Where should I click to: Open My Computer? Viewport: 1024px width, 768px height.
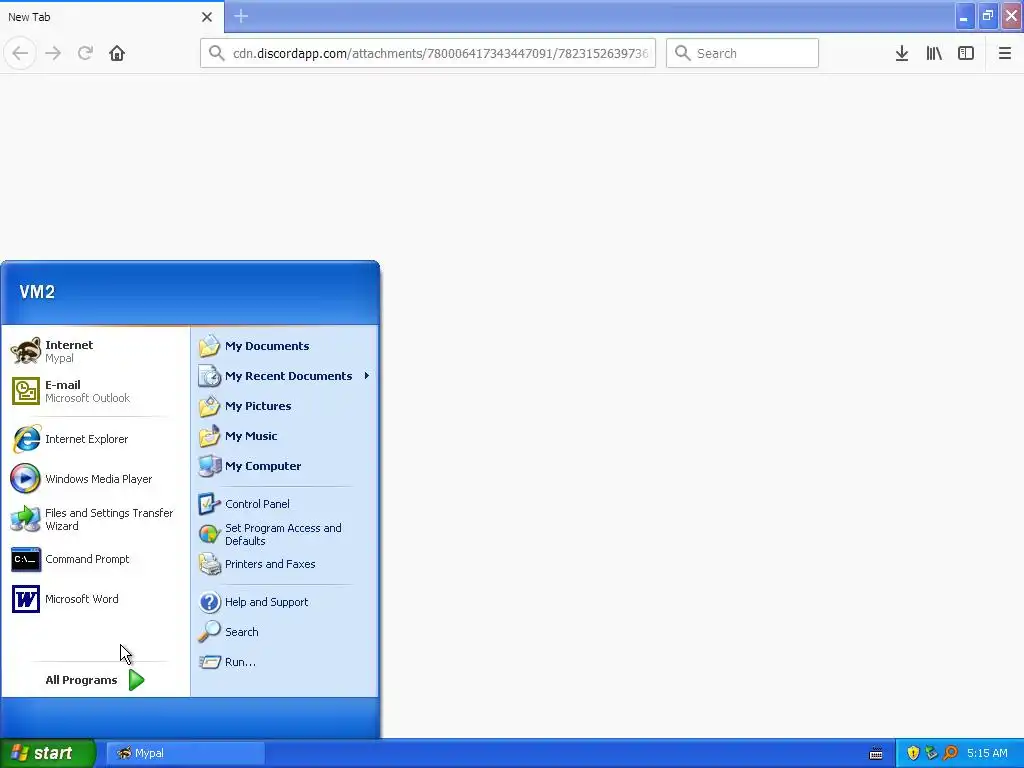pyautogui.click(x=284, y=466)
